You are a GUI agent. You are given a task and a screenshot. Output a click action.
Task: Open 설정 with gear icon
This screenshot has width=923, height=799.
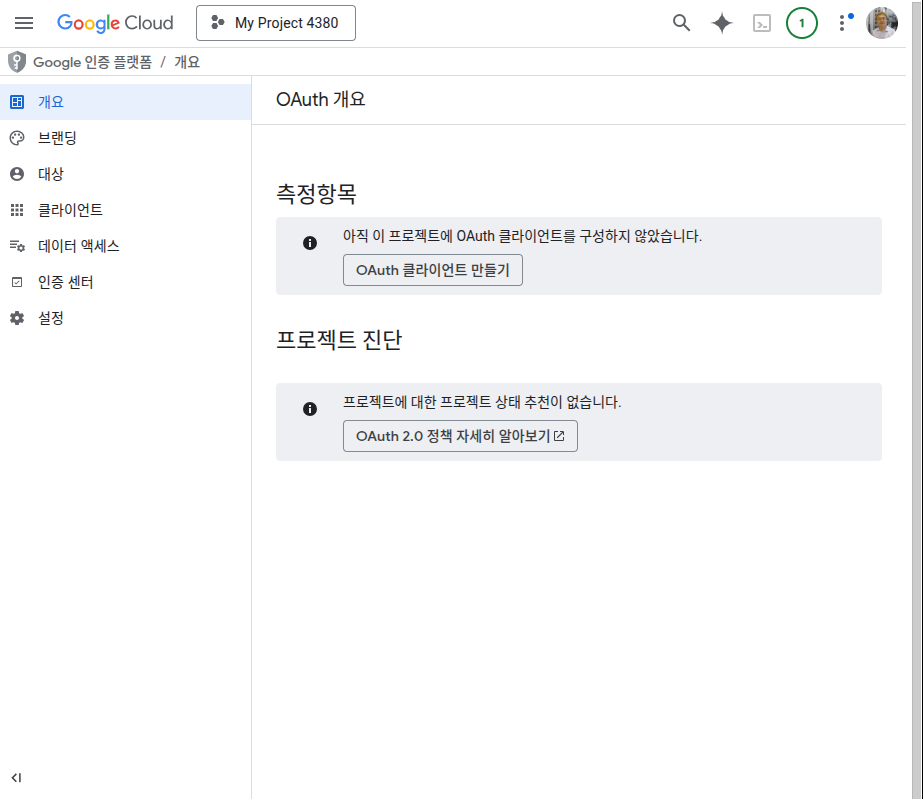[x=51, y=318]
